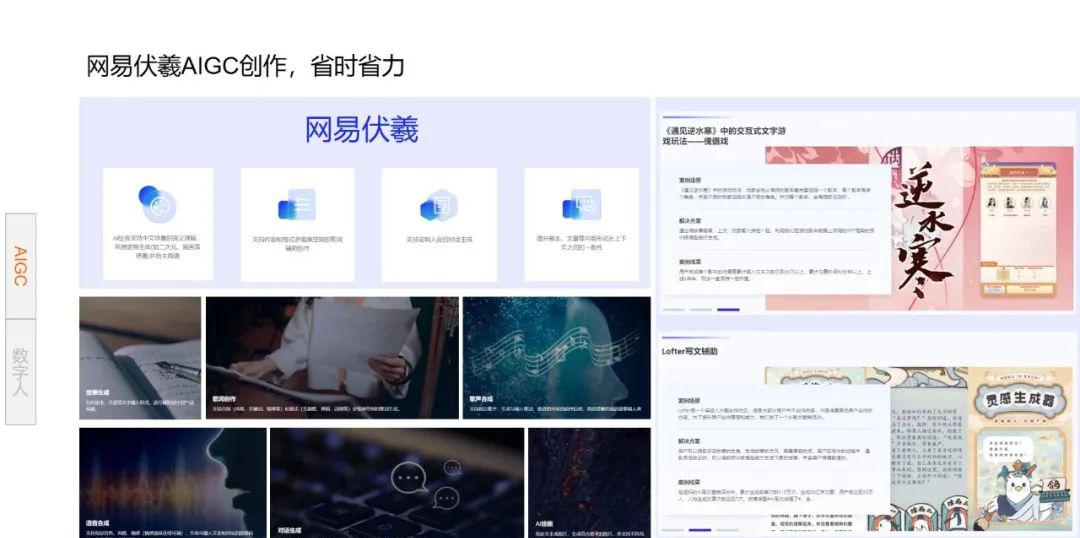Click the 灵感生成器 poster image
The image size is (1080, 538).
pos(1021,448)
